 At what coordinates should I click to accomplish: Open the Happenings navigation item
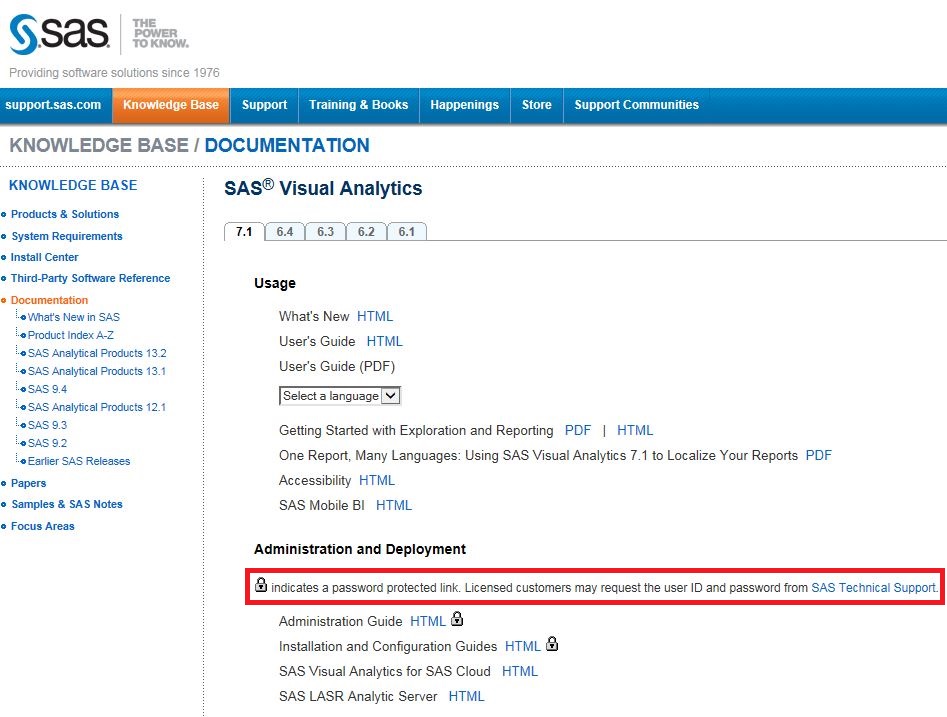tap(464, 105)
